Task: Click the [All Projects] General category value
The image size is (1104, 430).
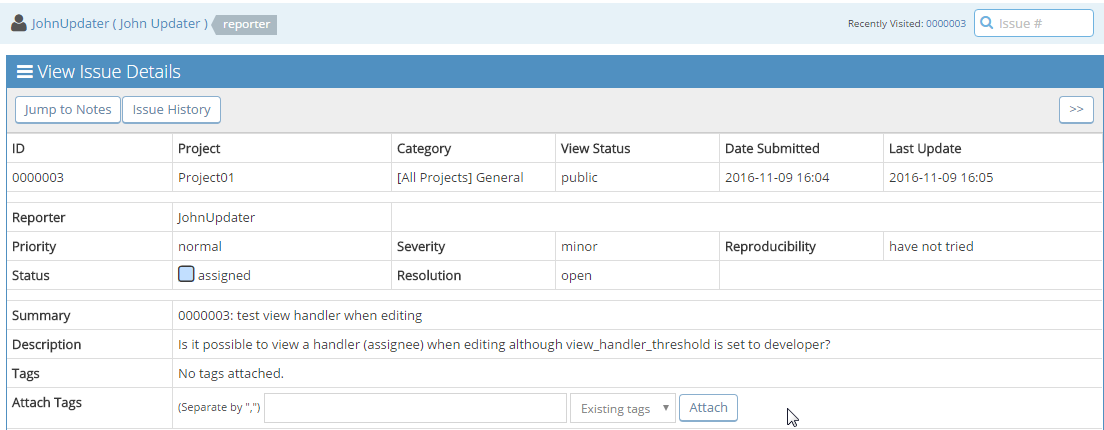Action: (x=460, y=178)
